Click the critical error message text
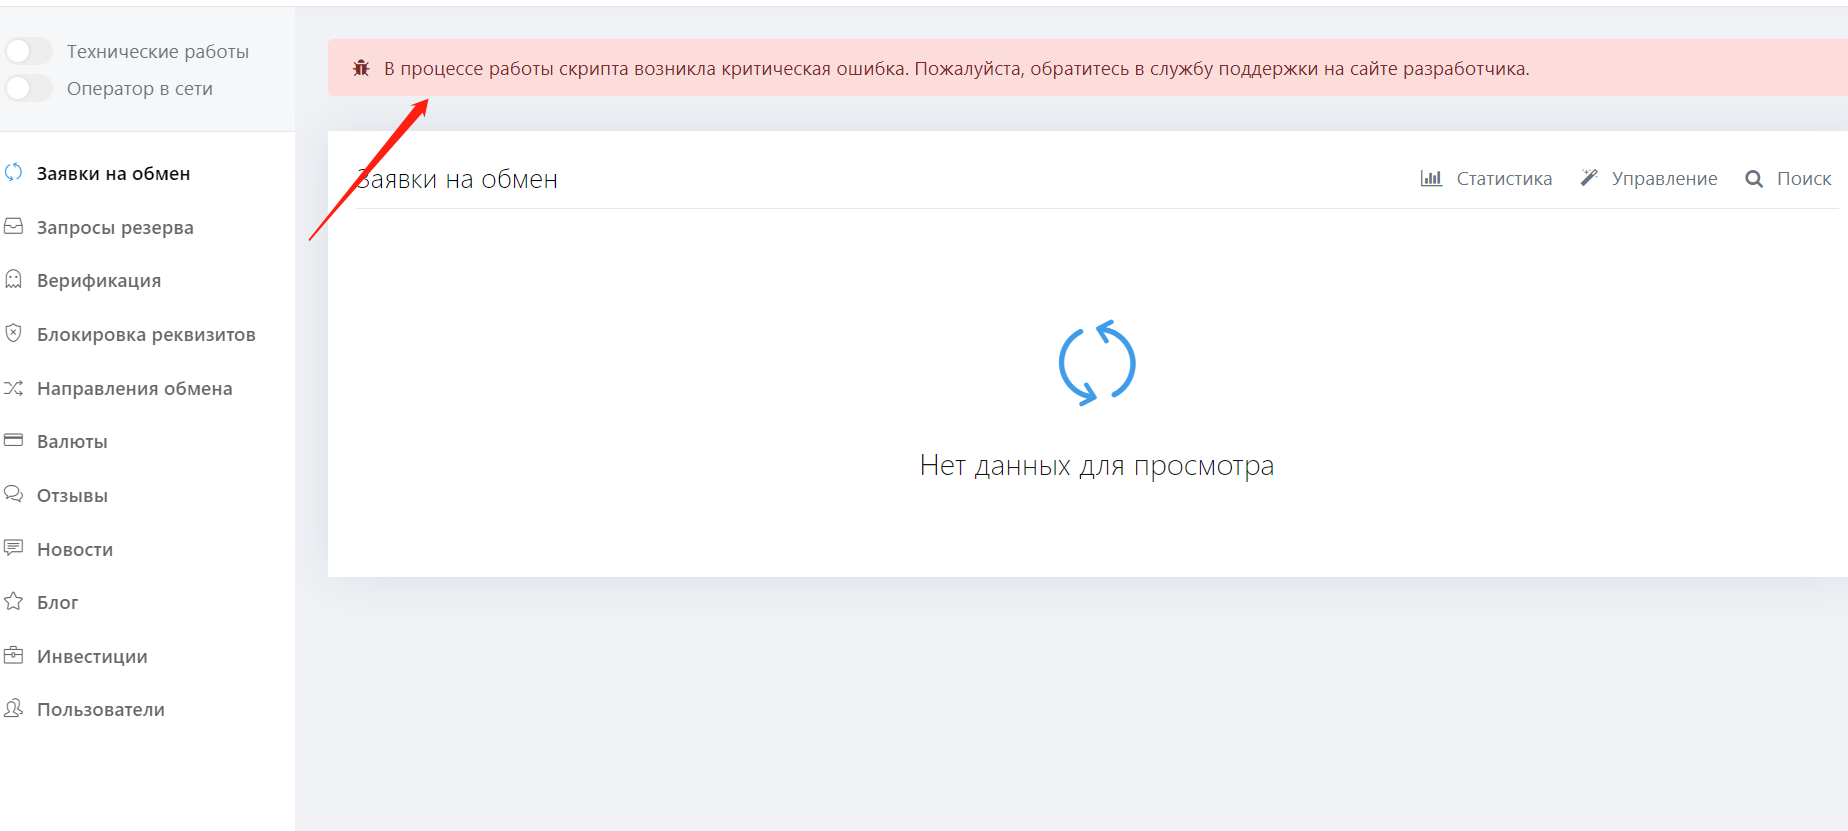The image size is (1848, 831). [957, 69]
